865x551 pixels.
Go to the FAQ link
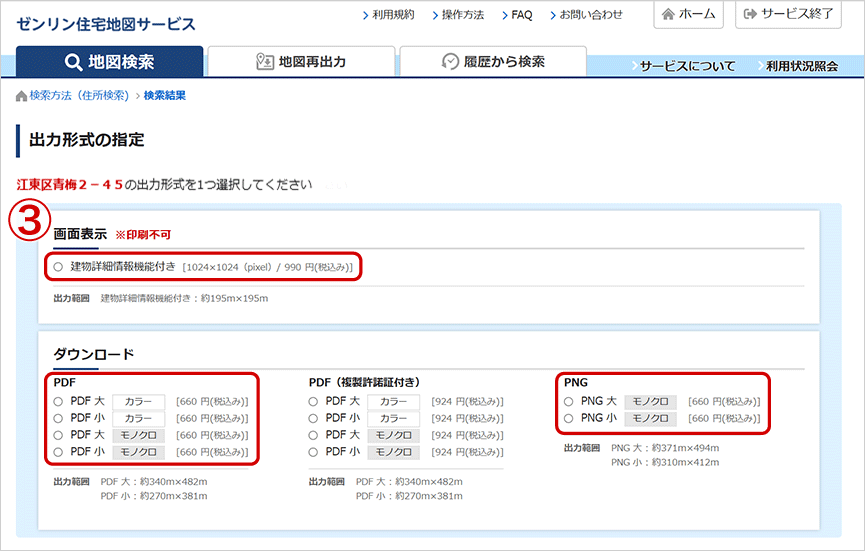tap(521, 15)
